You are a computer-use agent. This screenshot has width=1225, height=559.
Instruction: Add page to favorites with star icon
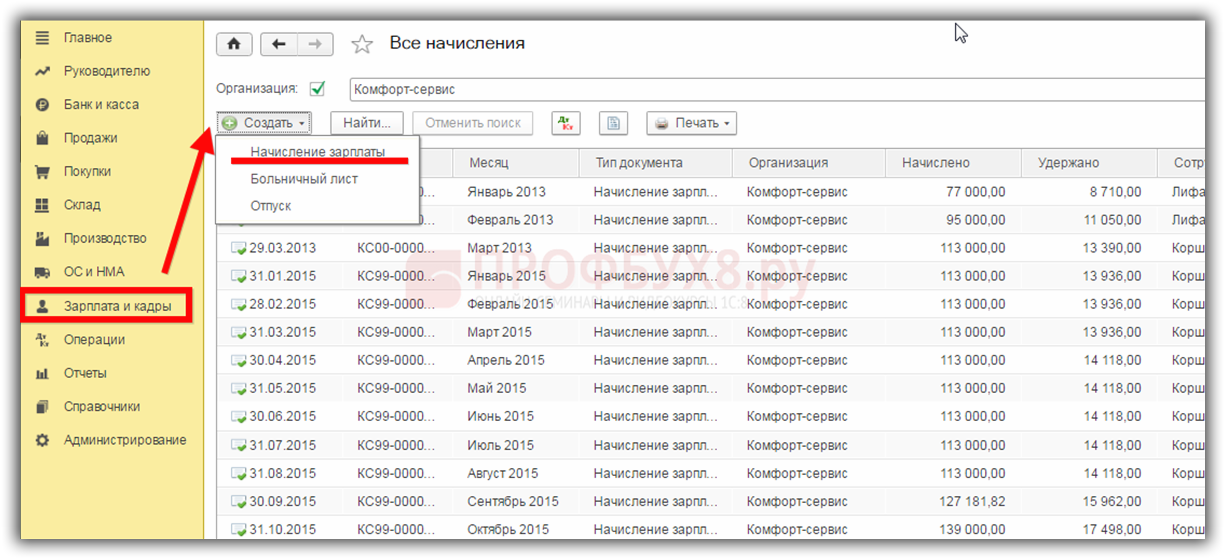tap(362, 45)
